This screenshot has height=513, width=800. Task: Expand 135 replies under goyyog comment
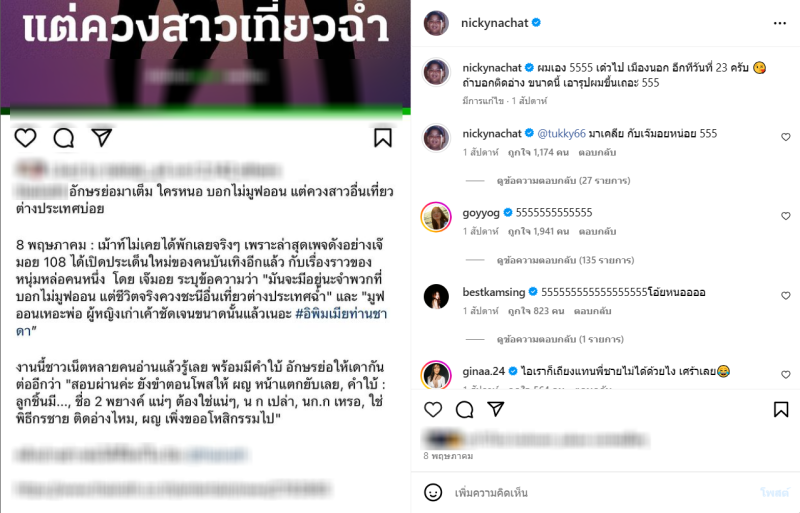click(565, 260)
